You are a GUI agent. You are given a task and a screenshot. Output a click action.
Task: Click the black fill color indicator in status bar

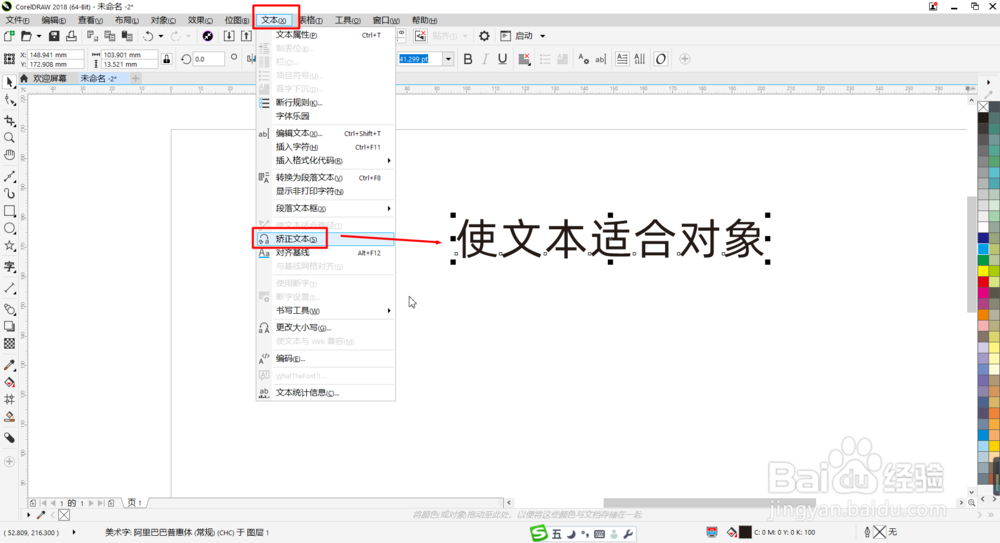point(745,532)
